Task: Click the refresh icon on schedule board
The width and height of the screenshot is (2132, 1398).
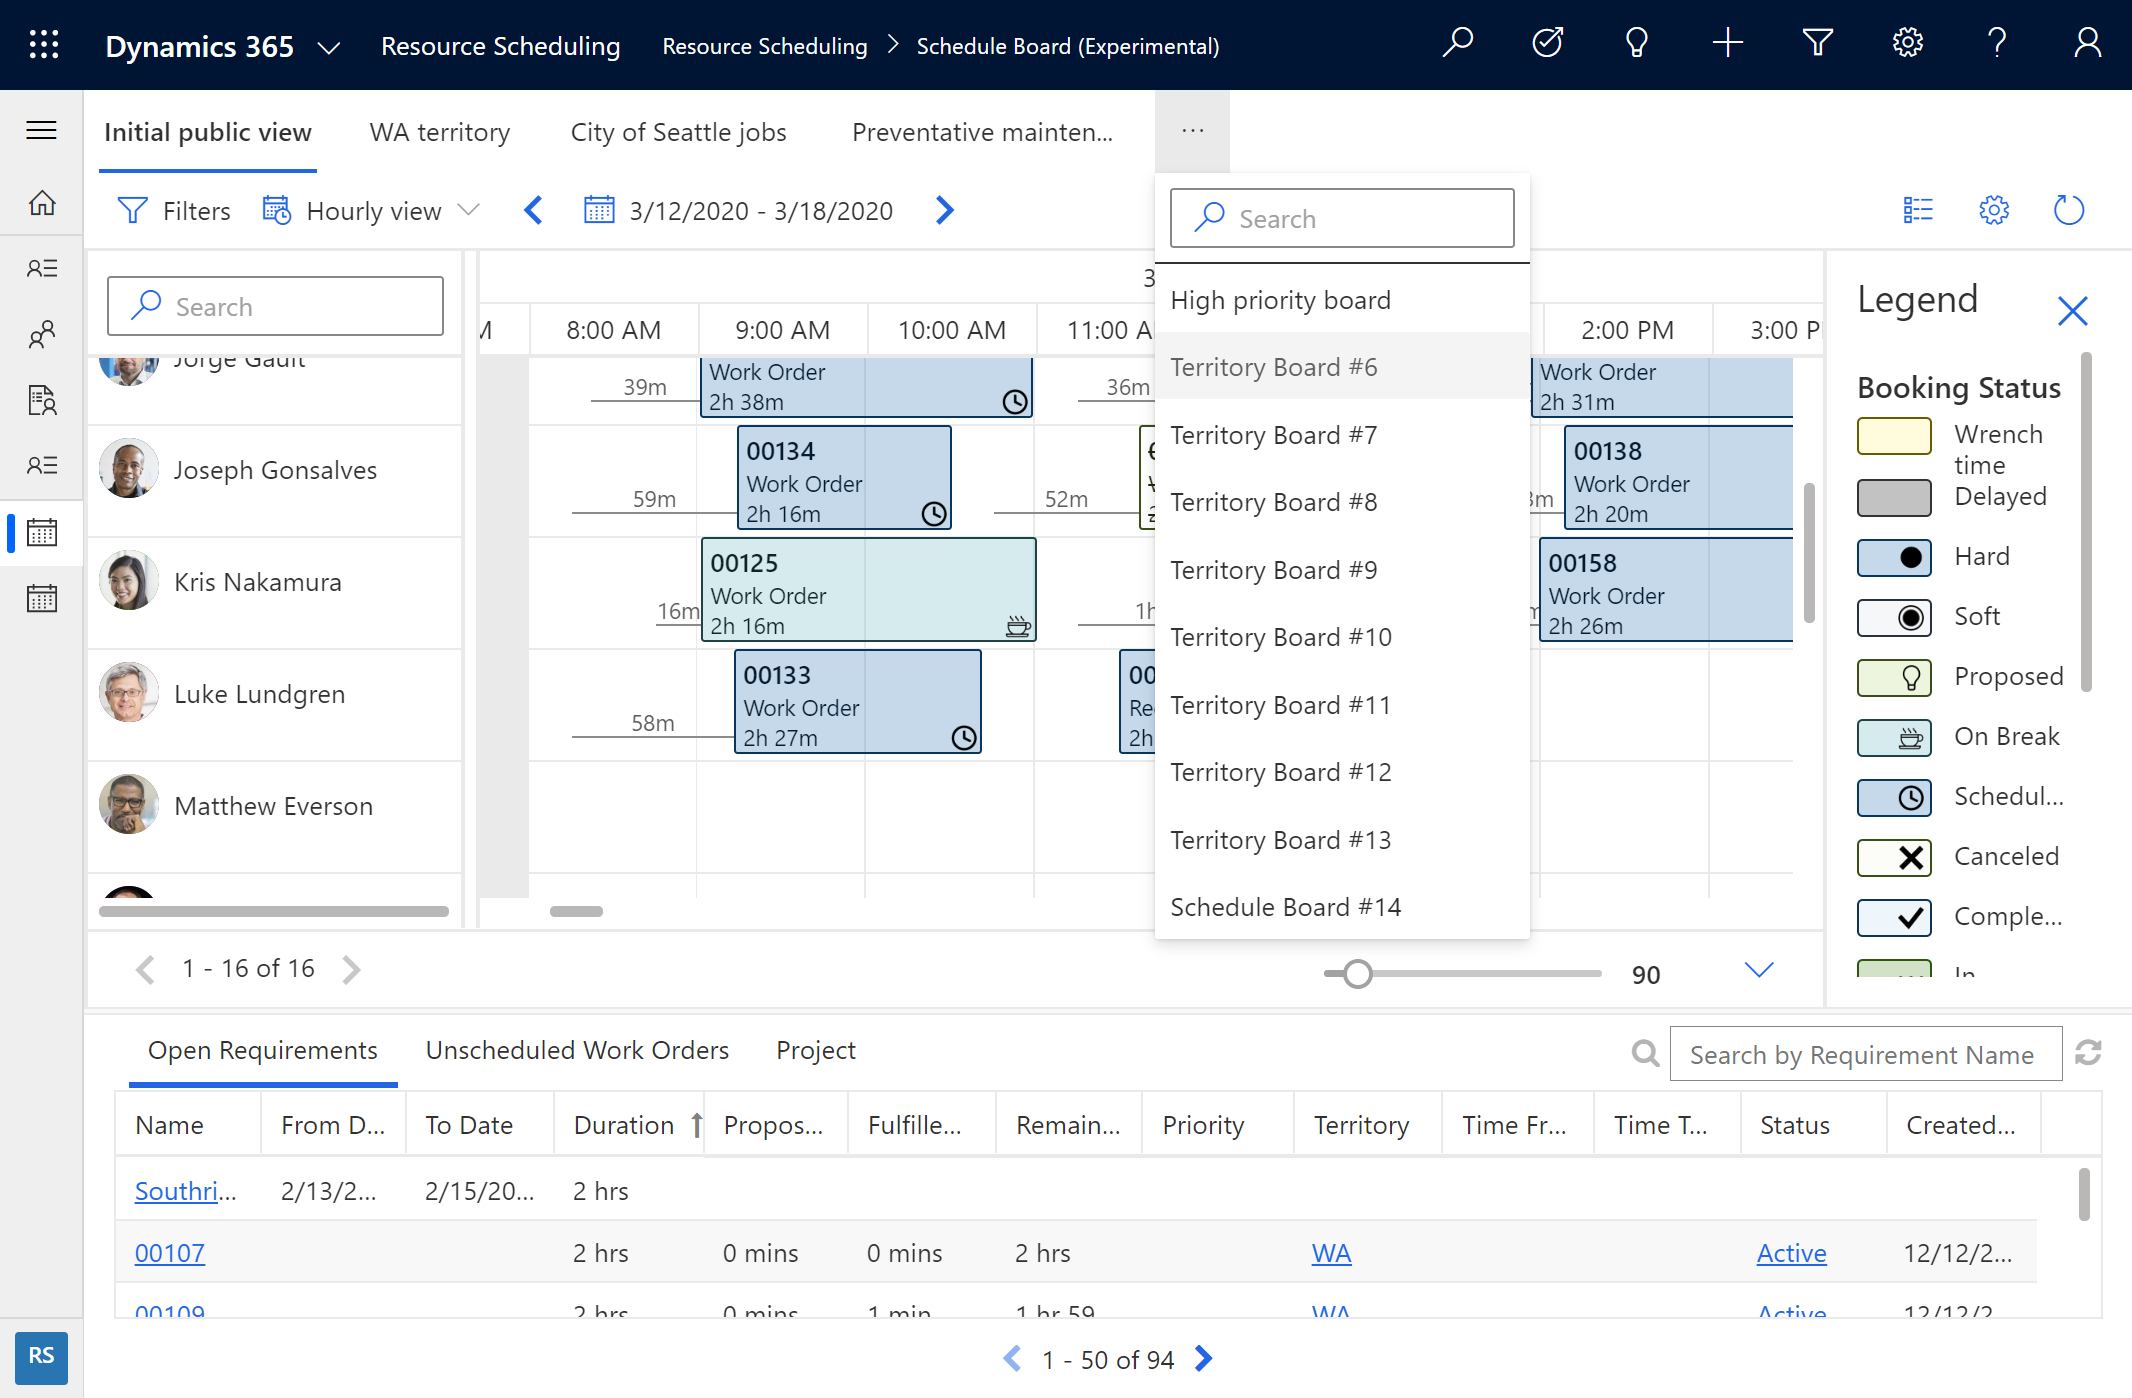Action: click(2068, 209)
